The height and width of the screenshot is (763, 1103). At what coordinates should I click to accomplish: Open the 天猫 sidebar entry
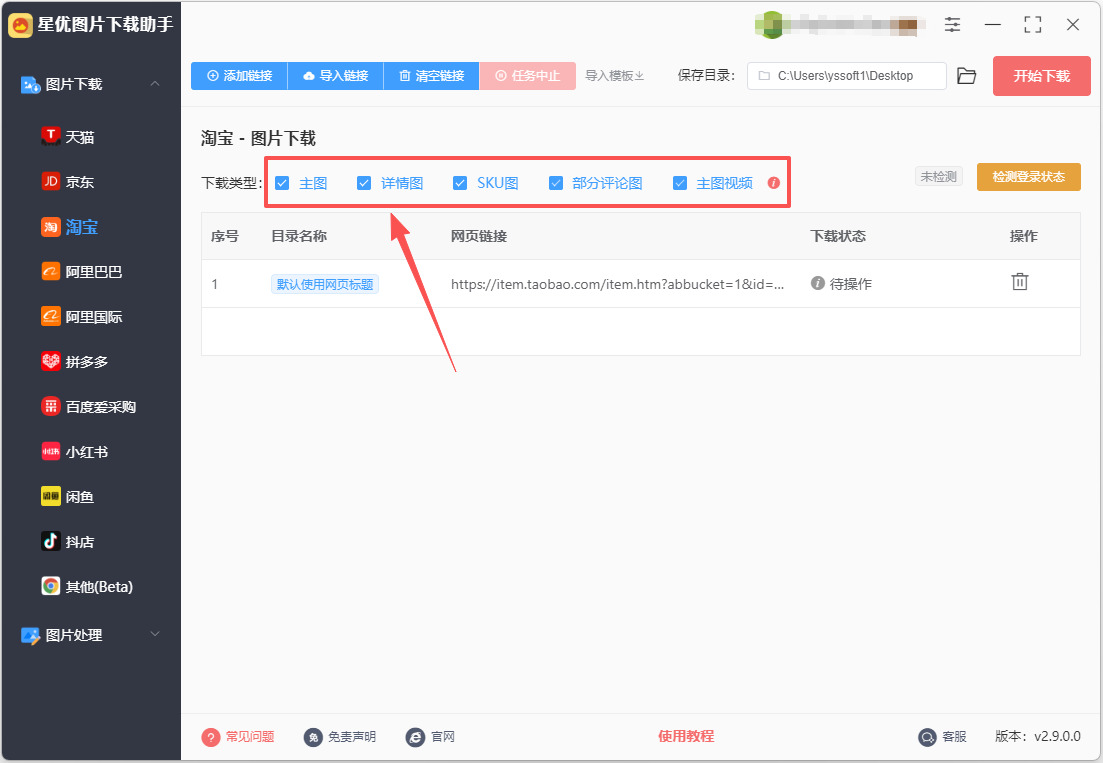68,137
